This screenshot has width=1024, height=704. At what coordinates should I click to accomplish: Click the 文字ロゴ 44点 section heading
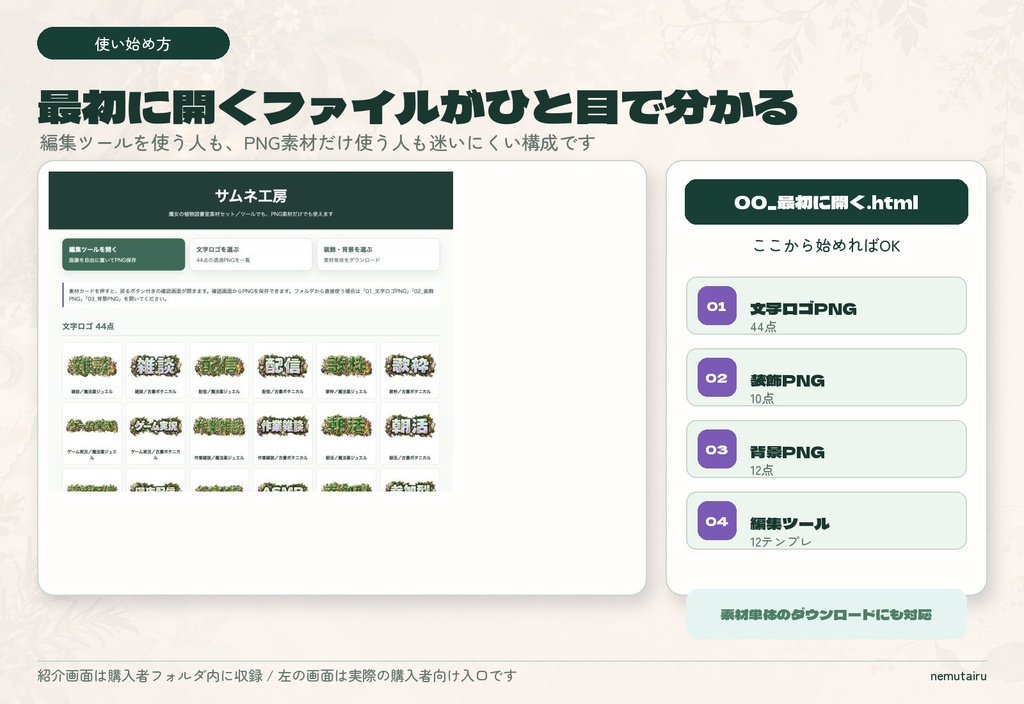point(88,326)
